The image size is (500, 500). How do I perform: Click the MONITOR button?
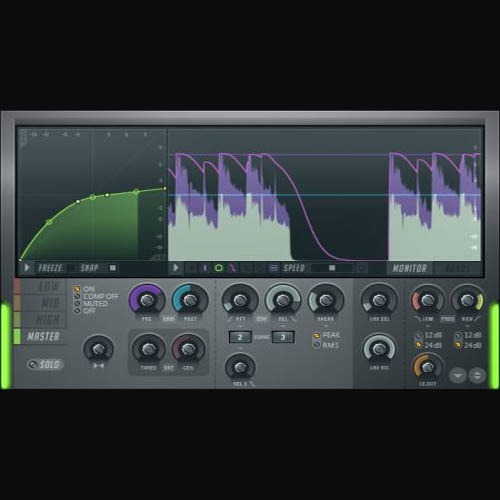[410, 268]
